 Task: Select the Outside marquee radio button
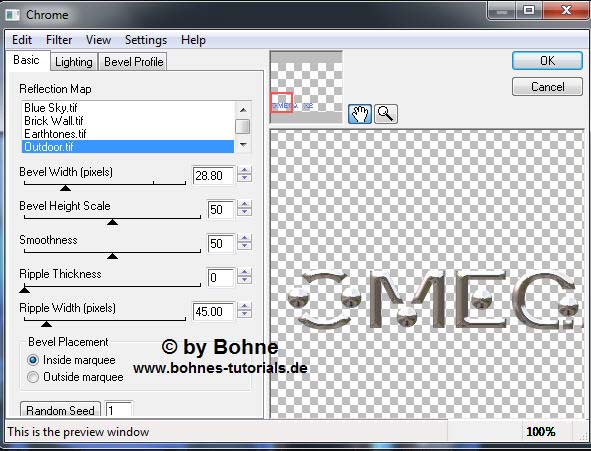point(33,377)
